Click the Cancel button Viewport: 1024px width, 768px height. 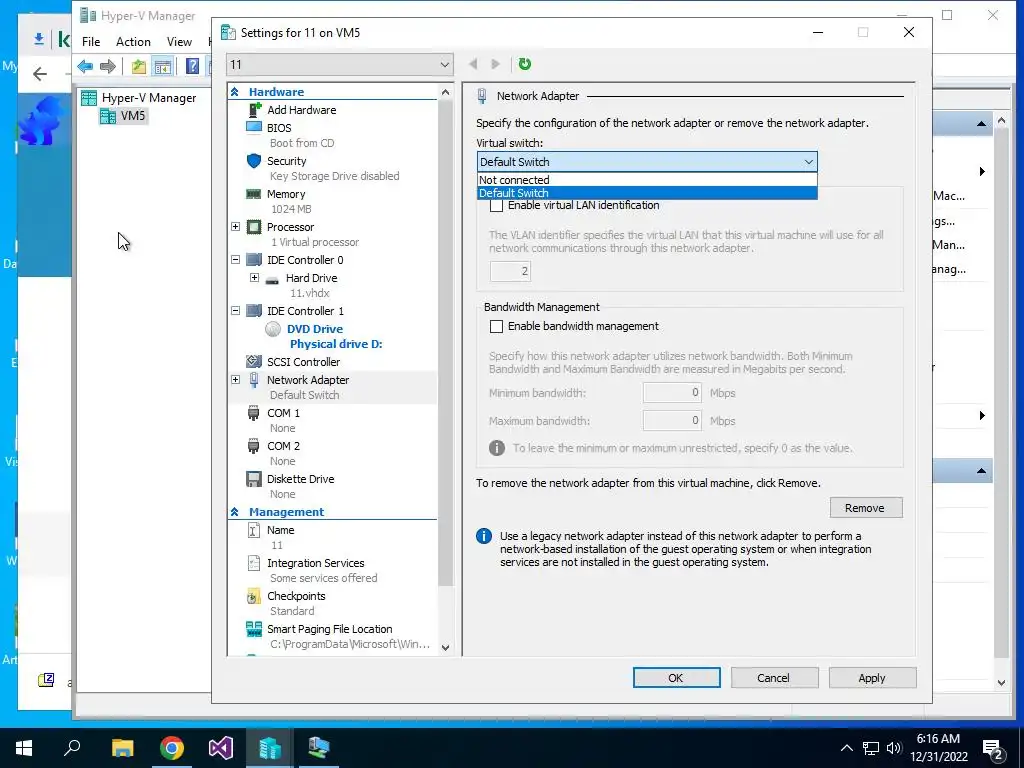(774, 678)
